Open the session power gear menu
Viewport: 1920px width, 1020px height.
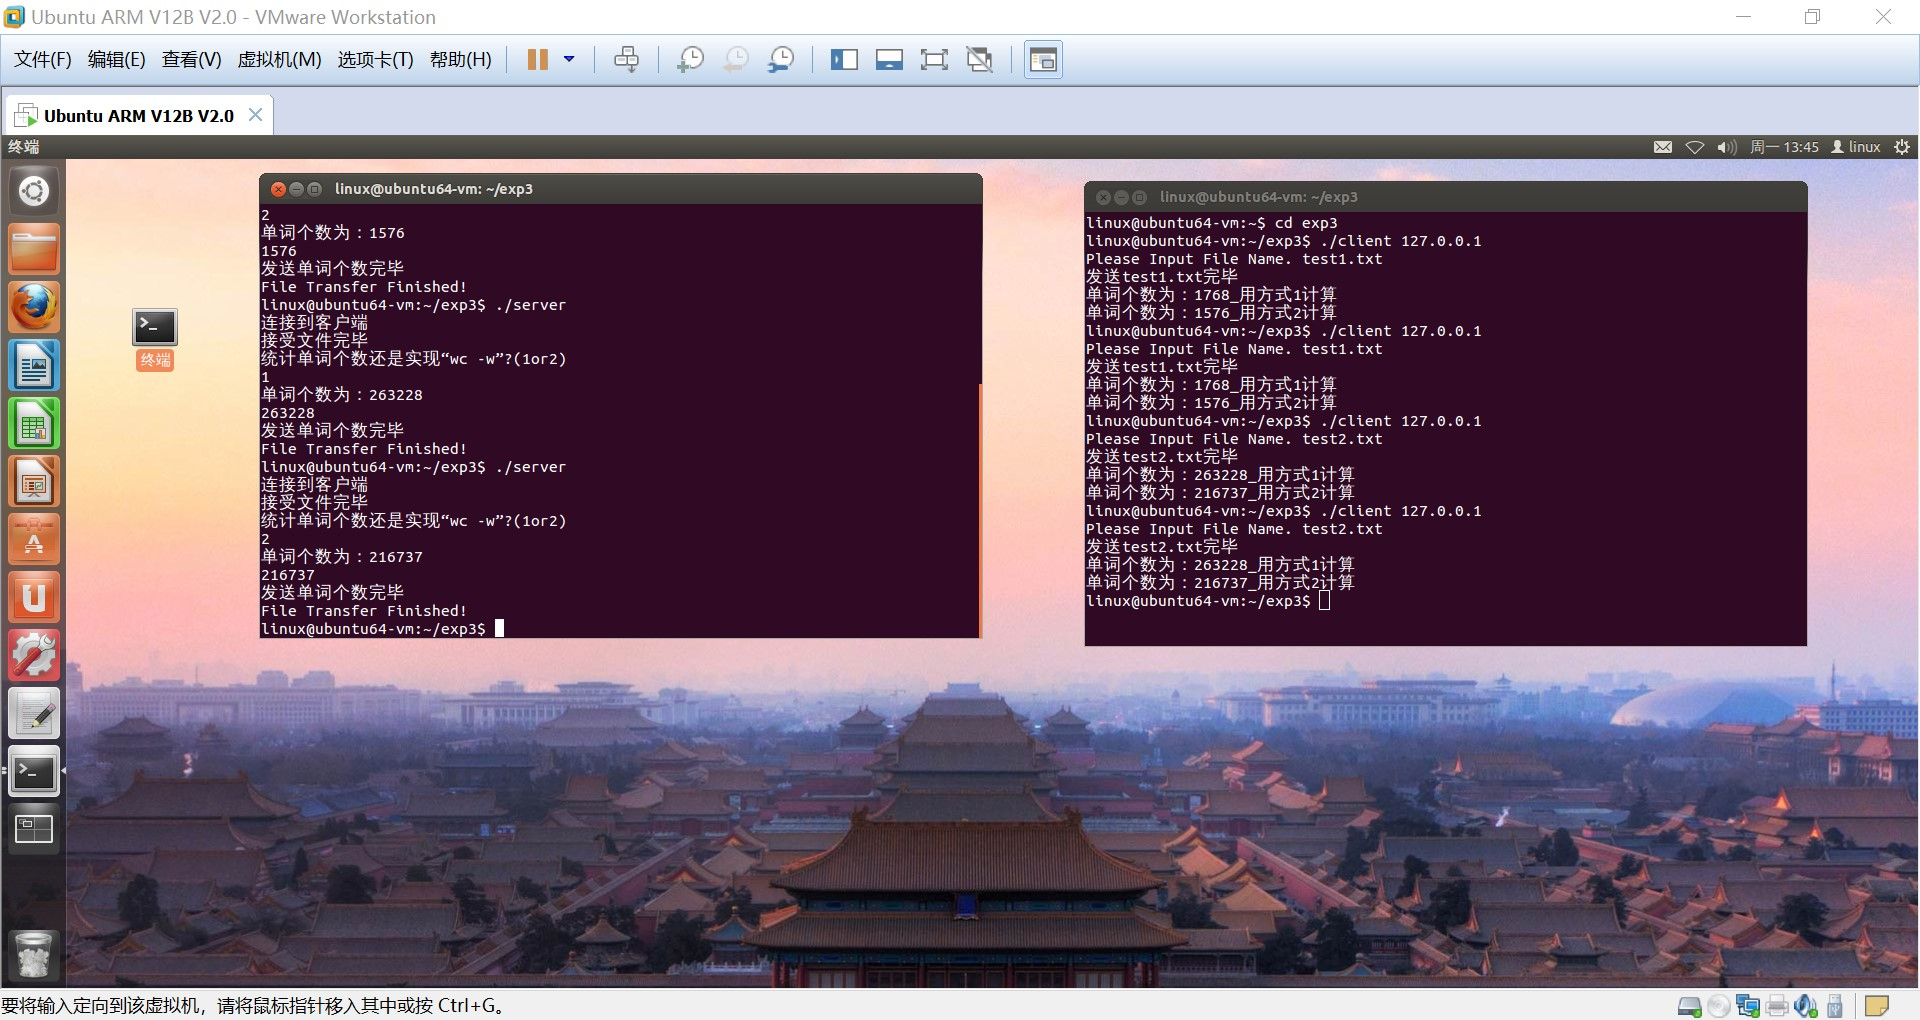tap(1902, 147)
